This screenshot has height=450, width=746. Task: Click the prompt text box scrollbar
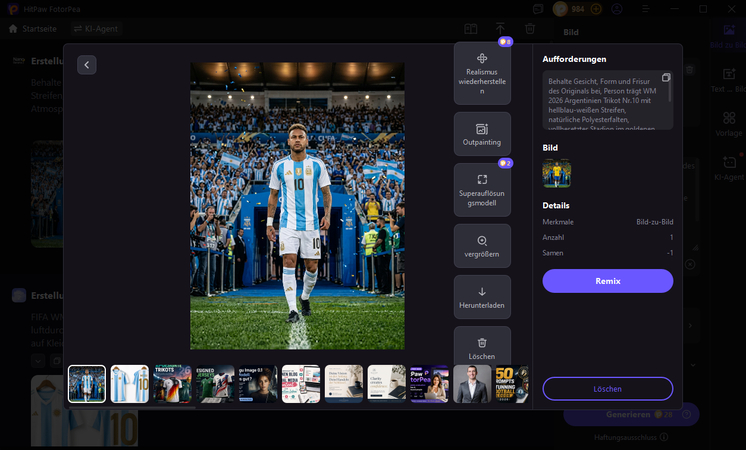coord(670,89)
